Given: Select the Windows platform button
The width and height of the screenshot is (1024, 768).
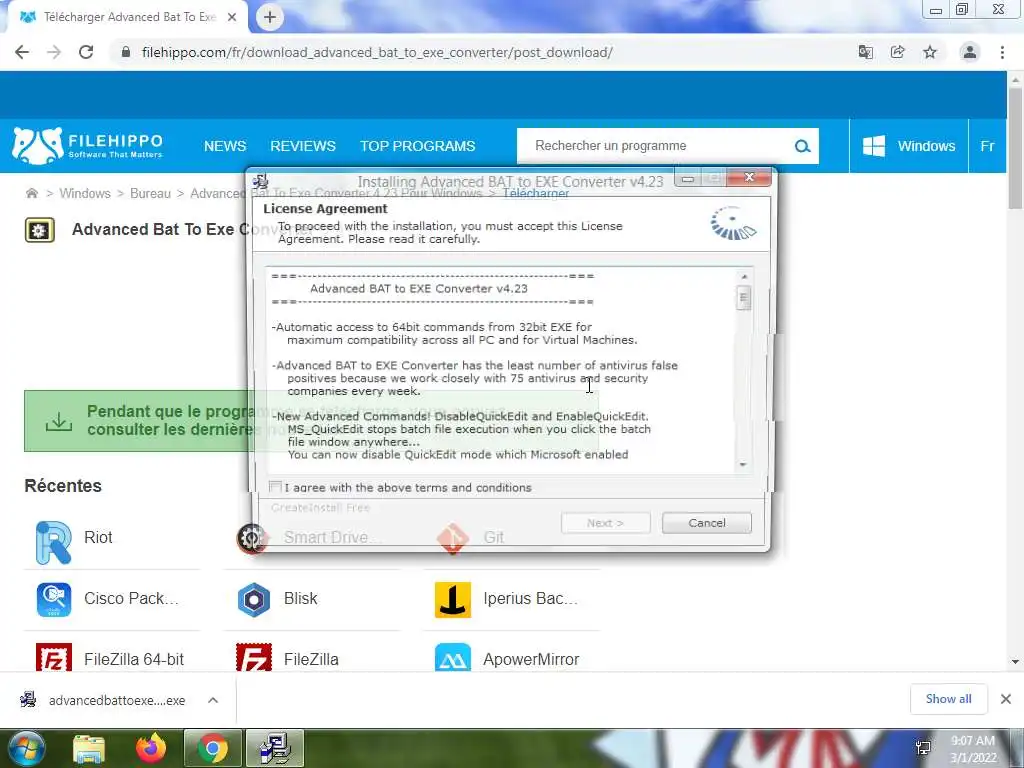Looking at the screenshot, I should (908, 146).
